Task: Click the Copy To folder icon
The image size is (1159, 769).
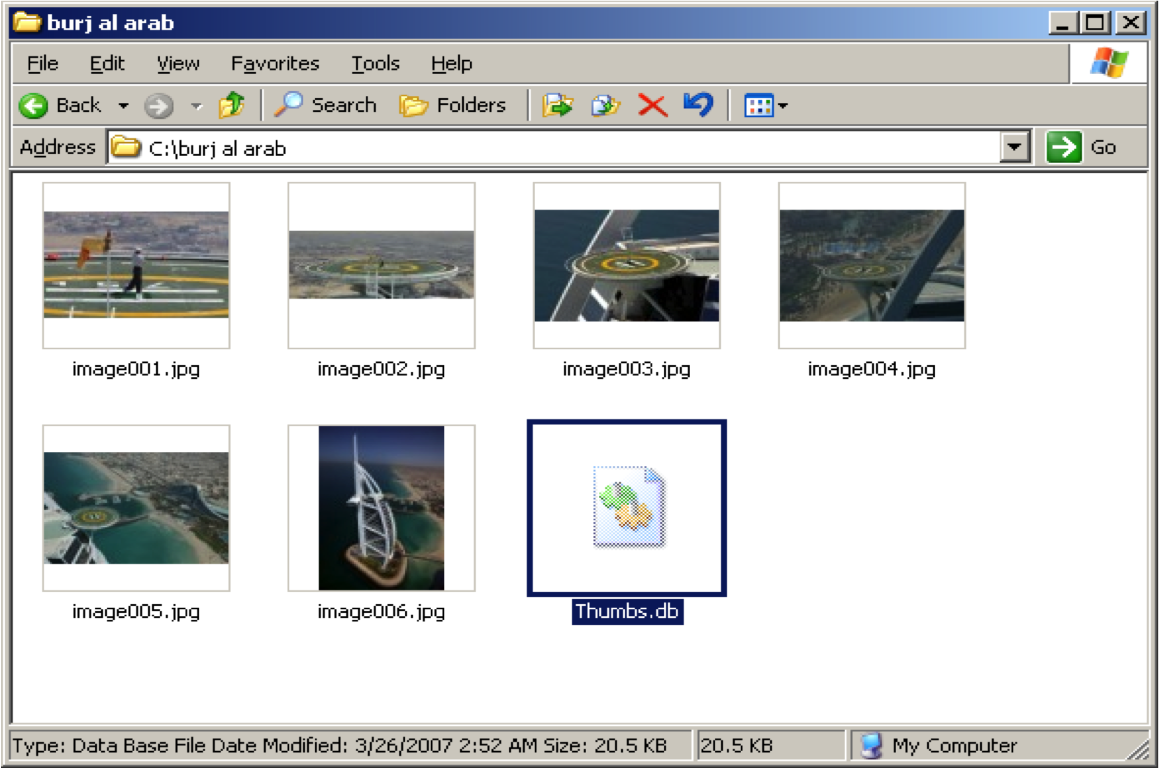Action: [x=605, y=105]
